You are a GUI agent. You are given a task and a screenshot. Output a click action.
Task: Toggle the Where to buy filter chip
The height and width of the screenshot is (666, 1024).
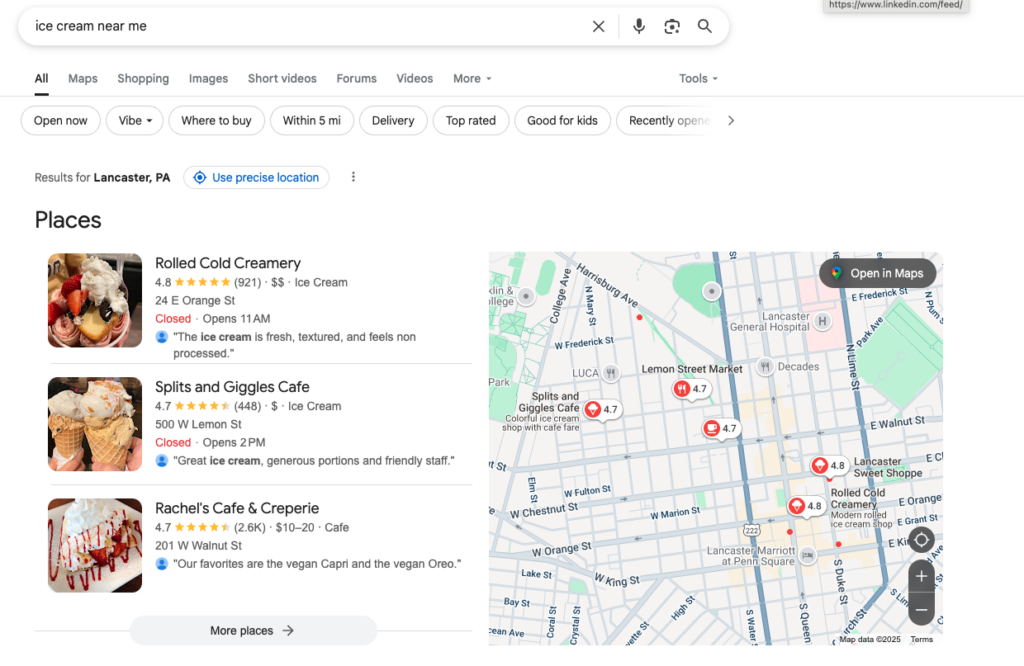[216, 121]
